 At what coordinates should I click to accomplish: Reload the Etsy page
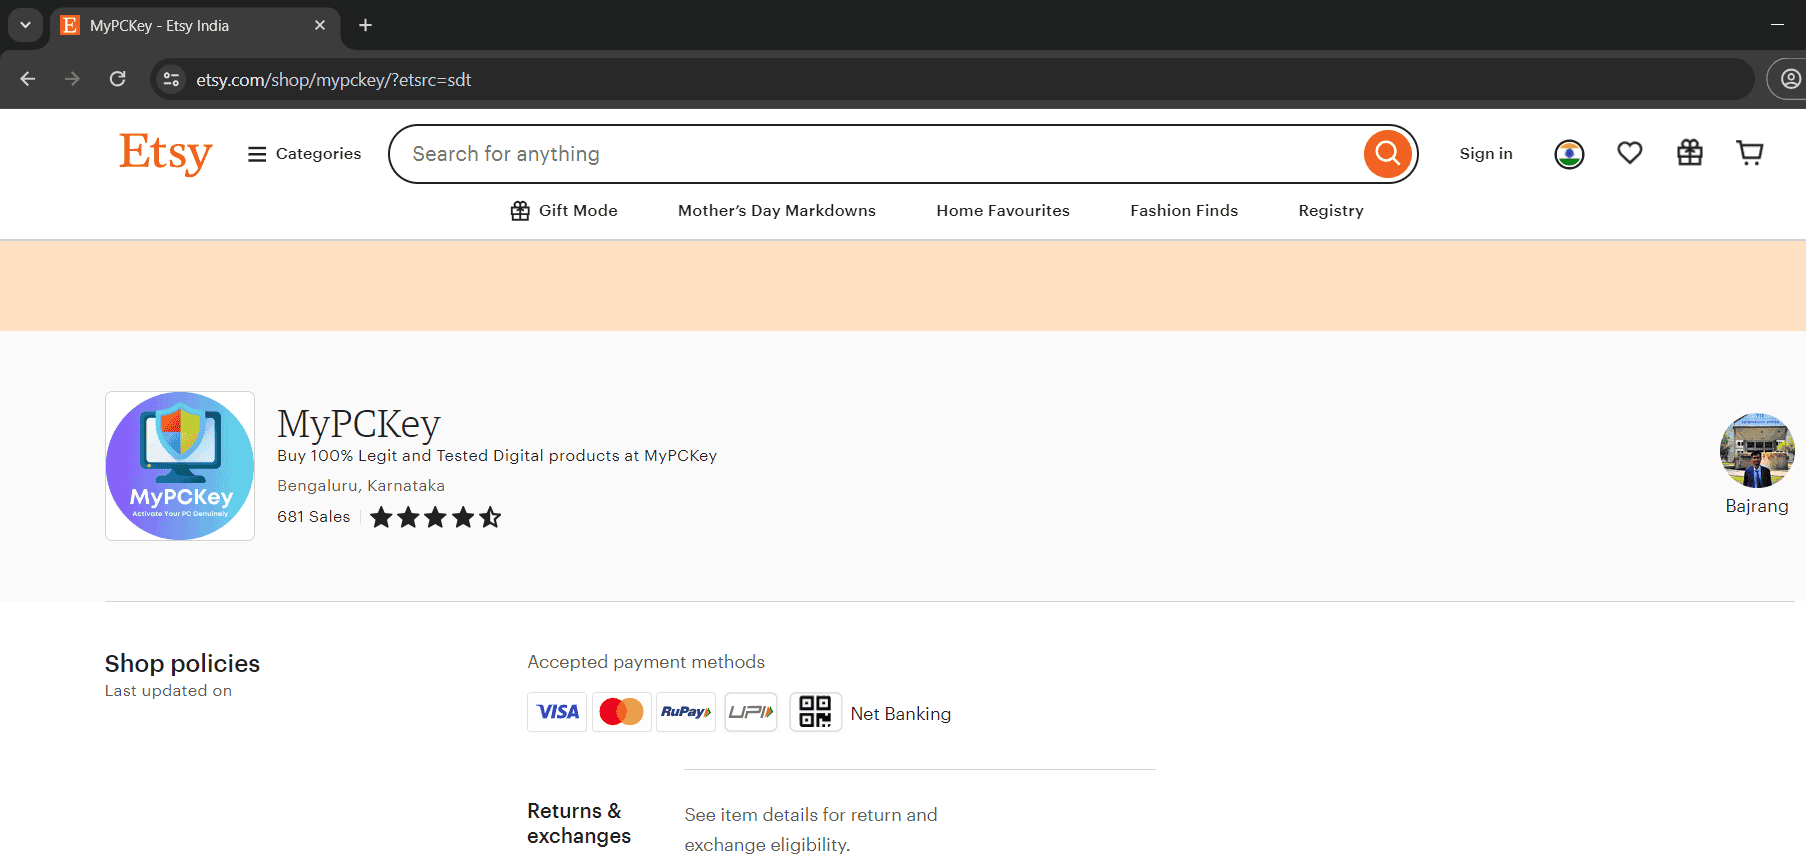tap(117, 79)
